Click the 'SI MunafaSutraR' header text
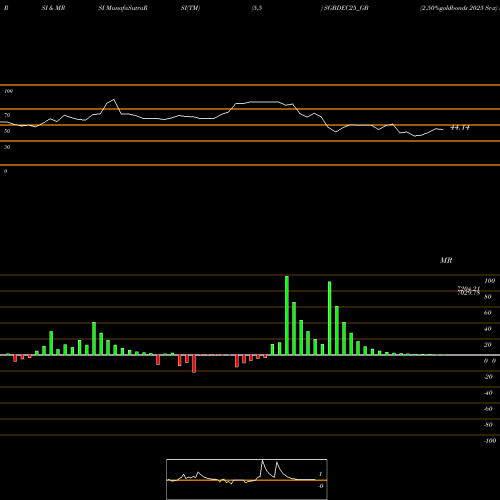This screenshot has width=500, height=500. tap(123, 8)
